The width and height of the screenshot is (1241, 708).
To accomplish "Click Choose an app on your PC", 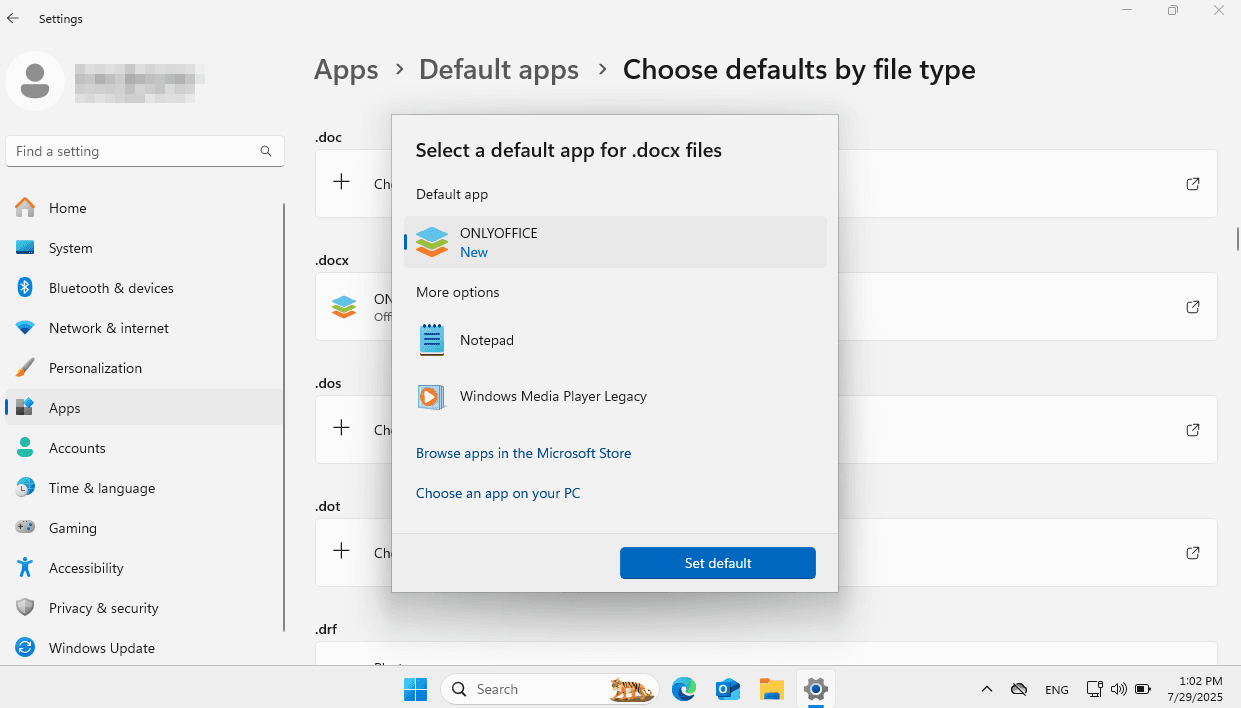I will pos(498,493).
